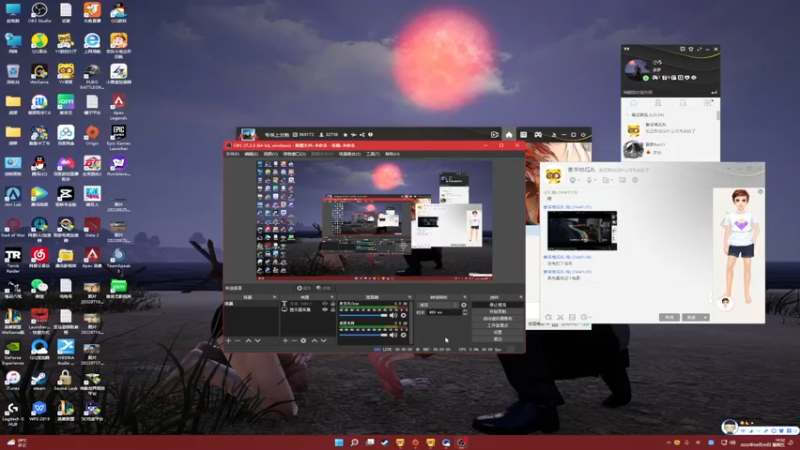The image size is (800, 450).
Task: Click Studio Mode in OBS controls
Action: [497, 325]
